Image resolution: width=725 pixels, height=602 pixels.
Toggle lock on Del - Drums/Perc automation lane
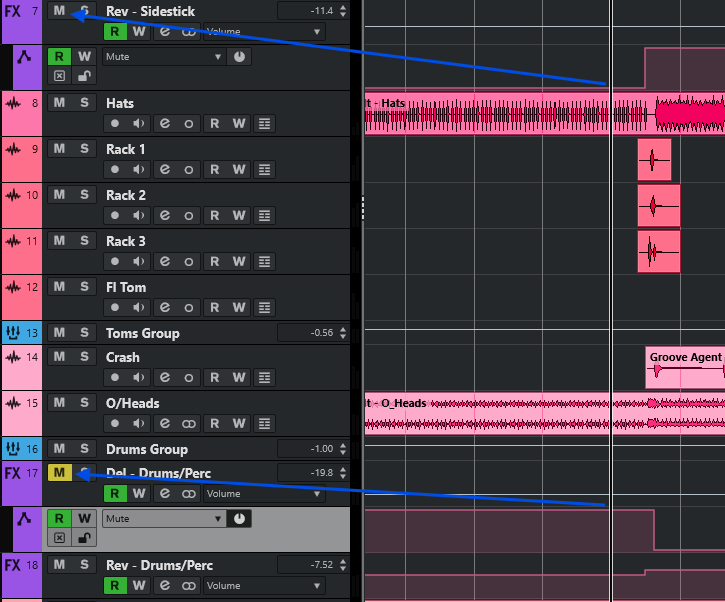(x=84, y=538)
